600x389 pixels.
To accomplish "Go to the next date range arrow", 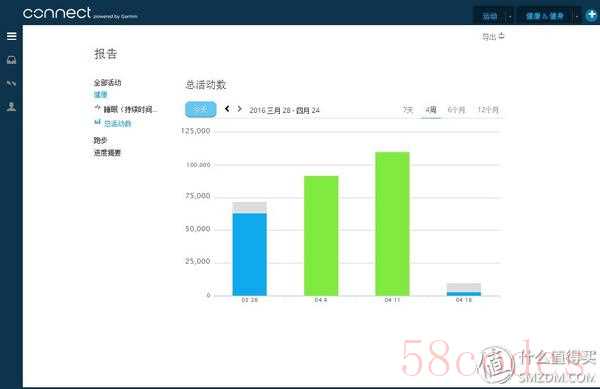I will (x=240, y=109).
